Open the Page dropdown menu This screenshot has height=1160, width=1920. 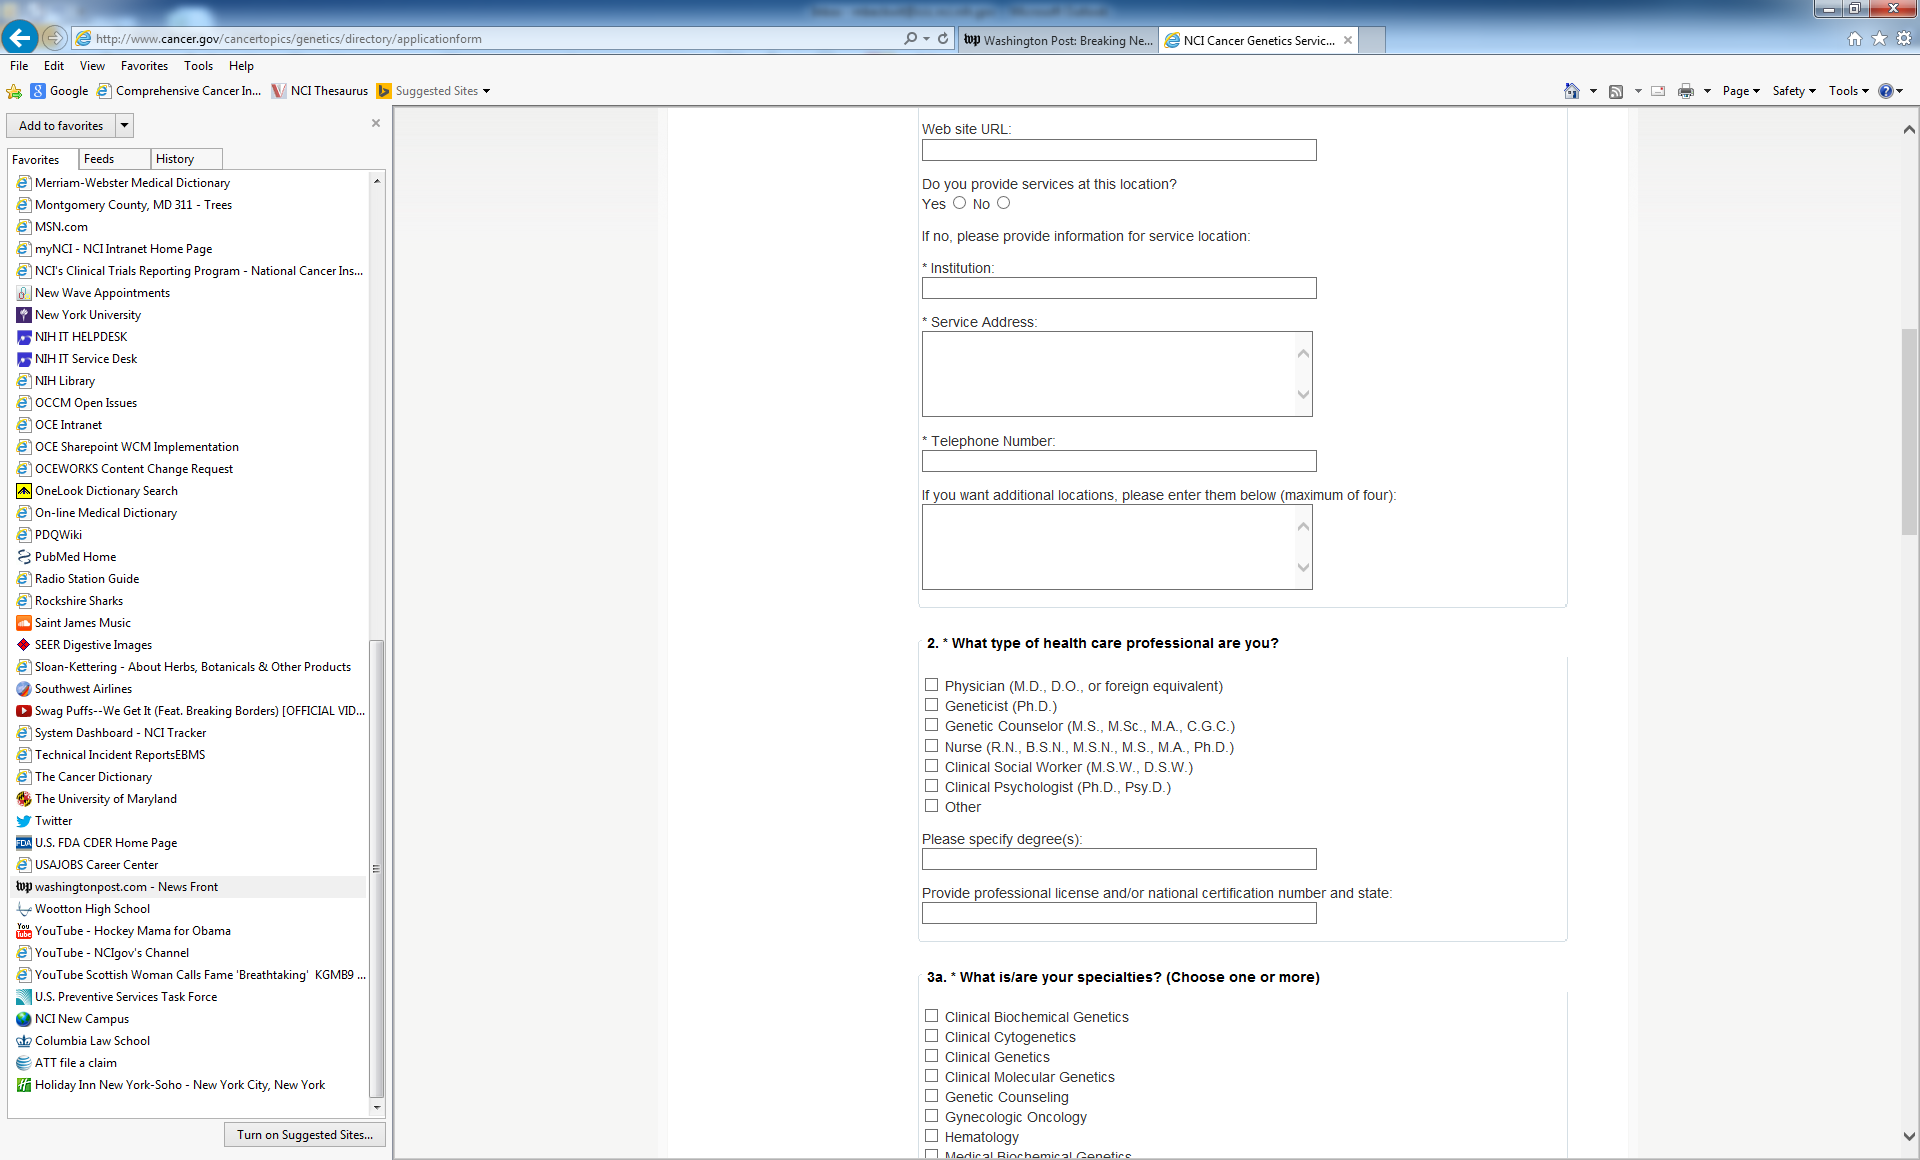pyautogui.click(x=1741, y=91)
